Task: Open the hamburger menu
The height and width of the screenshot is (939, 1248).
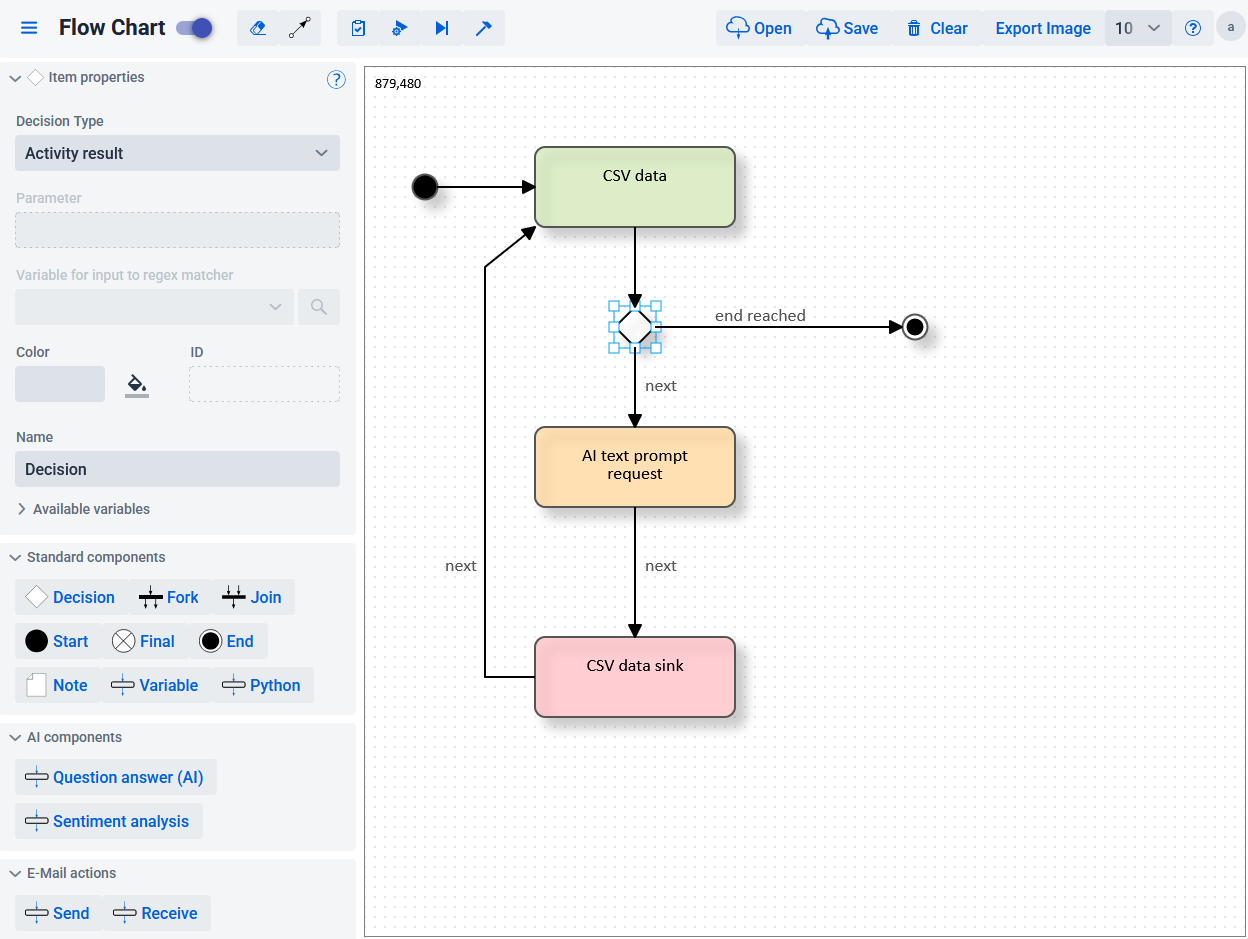Action: coord(28,27)
